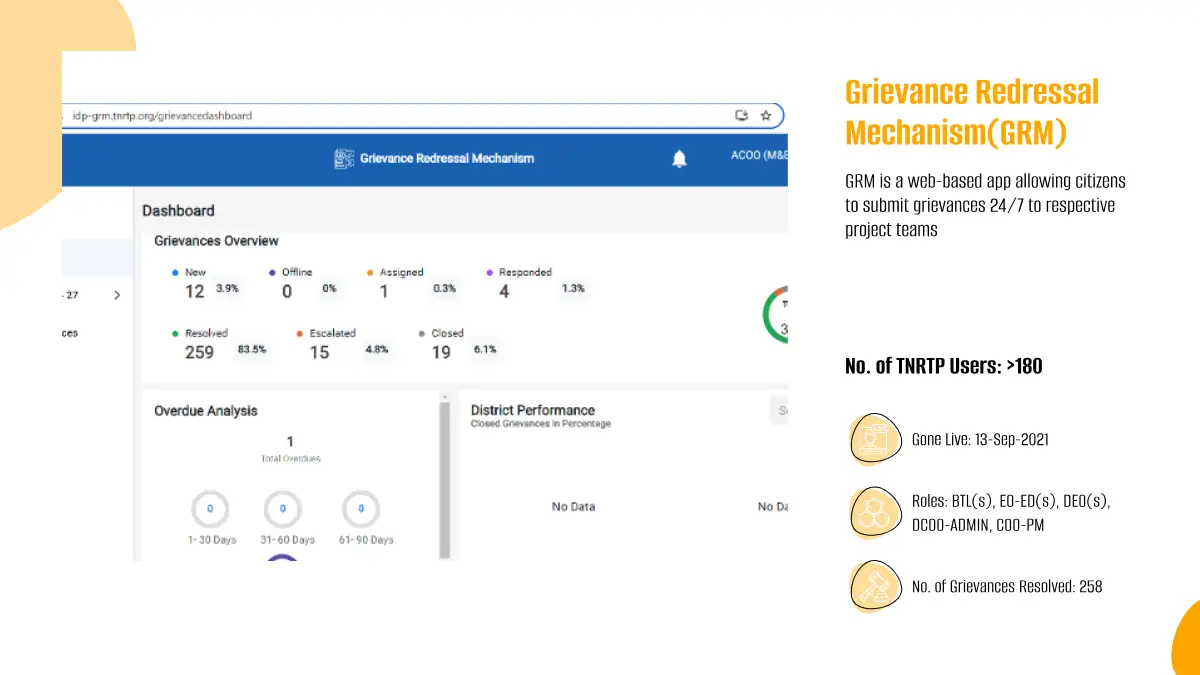Click the Overdue Analysis vertical scrollbar

click(x=445, y=475)
